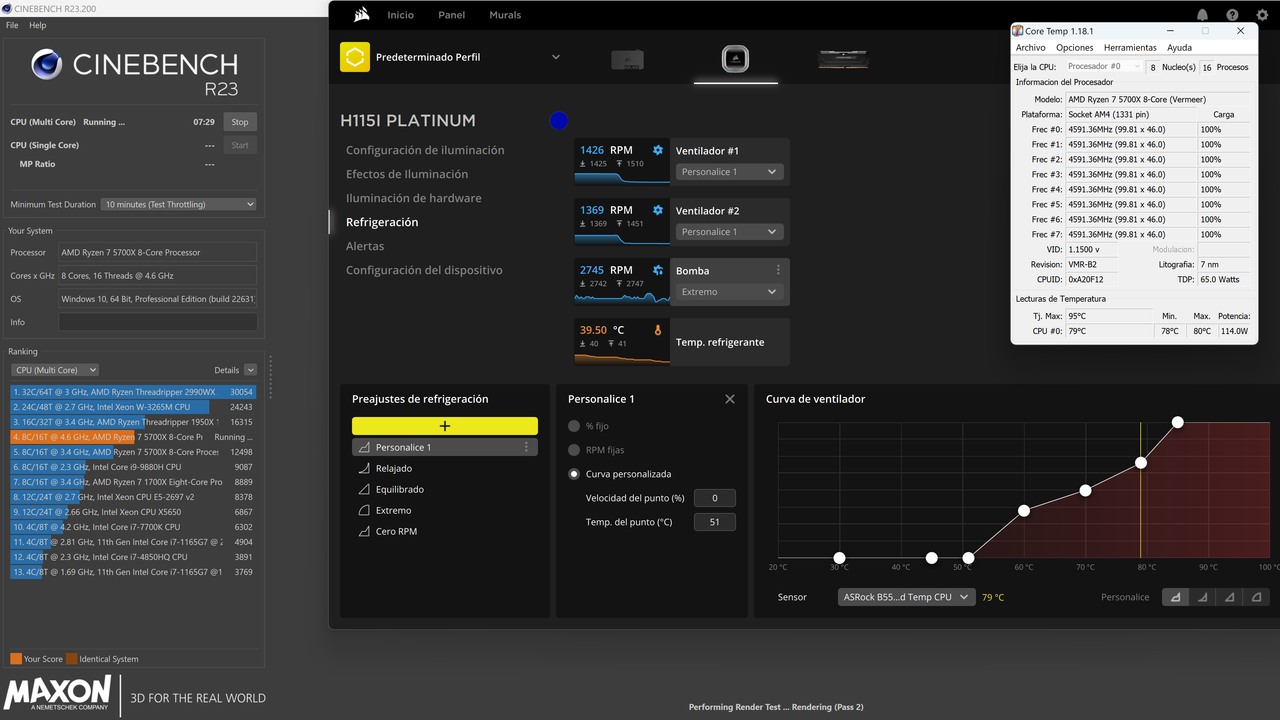This screenshot has width=1280, height=720.
Task: Expand the Details arrow in Cinebench ranking
Action: click(x=250, y=370)
